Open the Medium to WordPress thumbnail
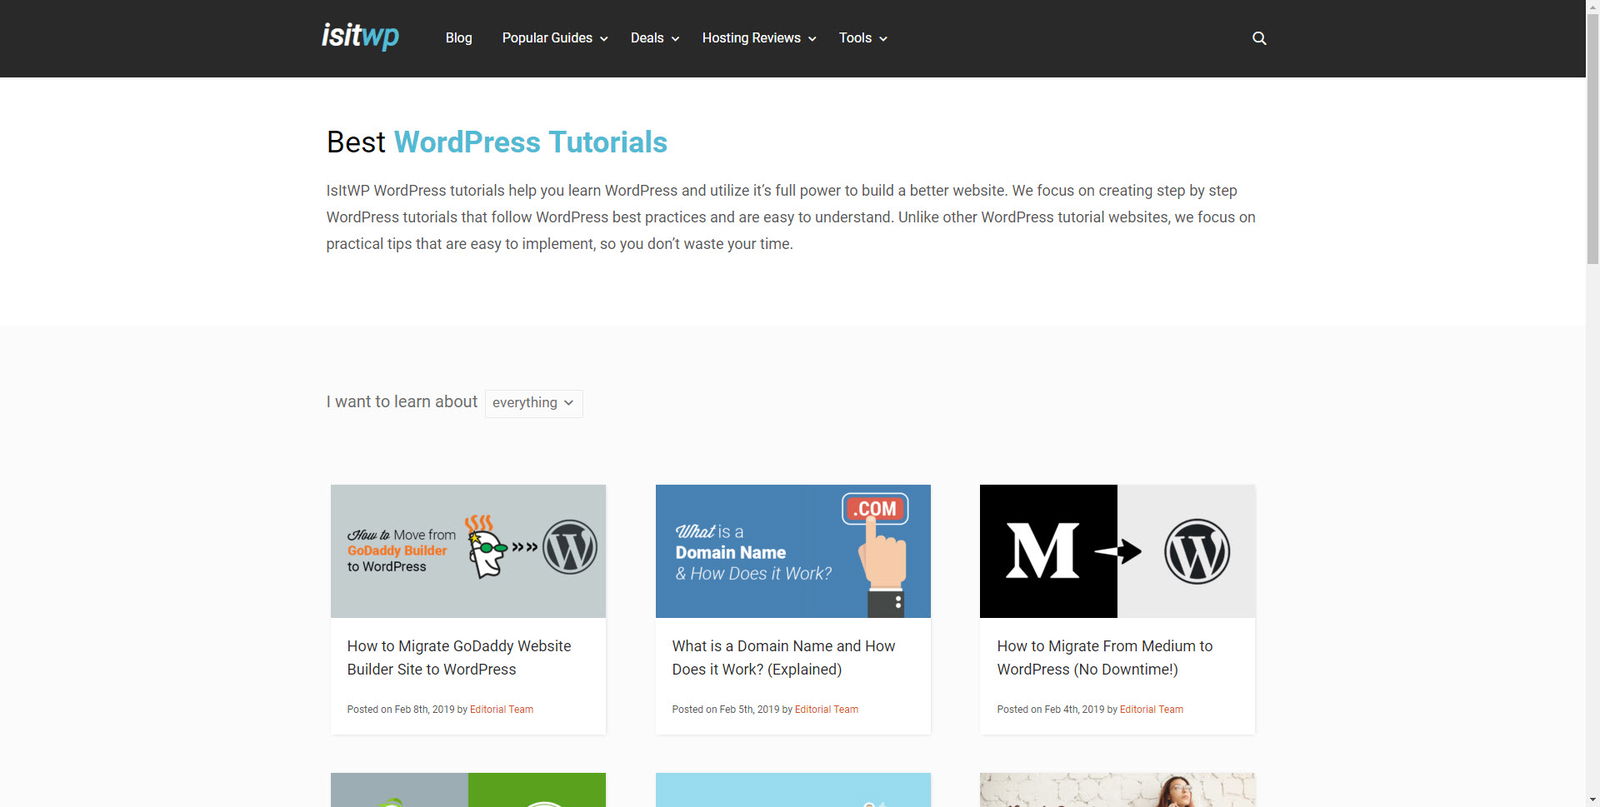 pyautogui.click(x=1117, y=551)
